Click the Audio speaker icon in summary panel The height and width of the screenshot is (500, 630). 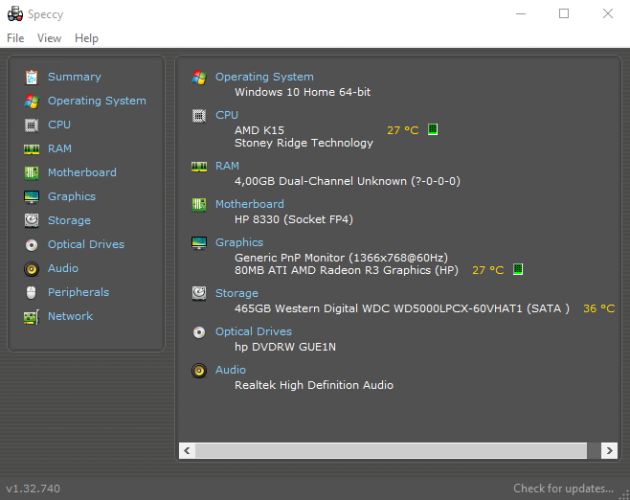coord(199,370)
